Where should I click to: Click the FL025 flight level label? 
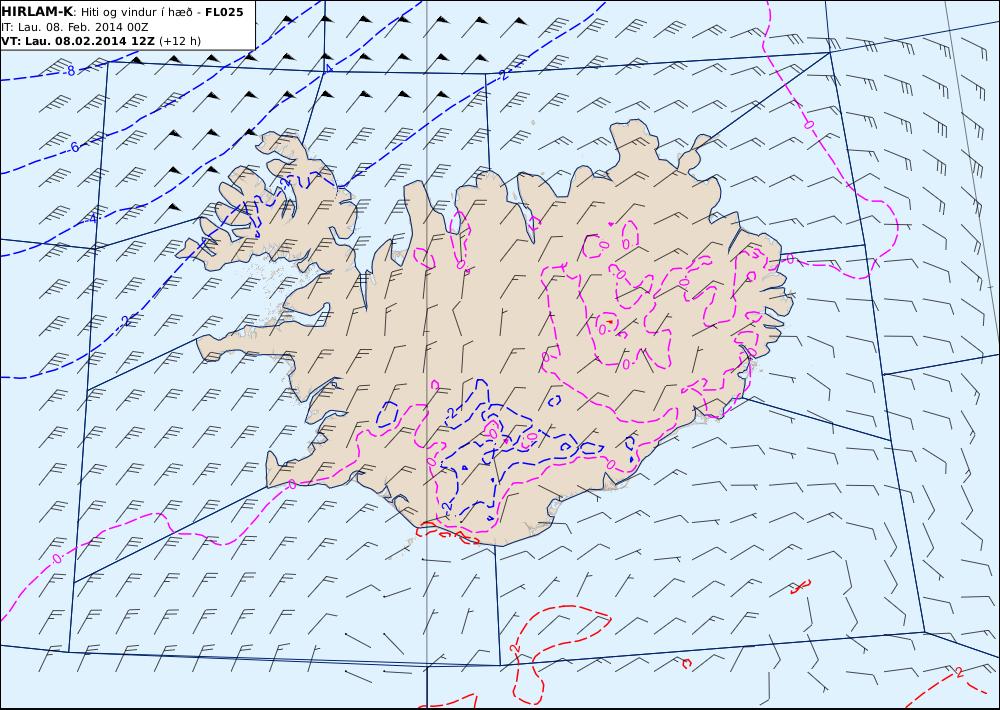point(224,12)
